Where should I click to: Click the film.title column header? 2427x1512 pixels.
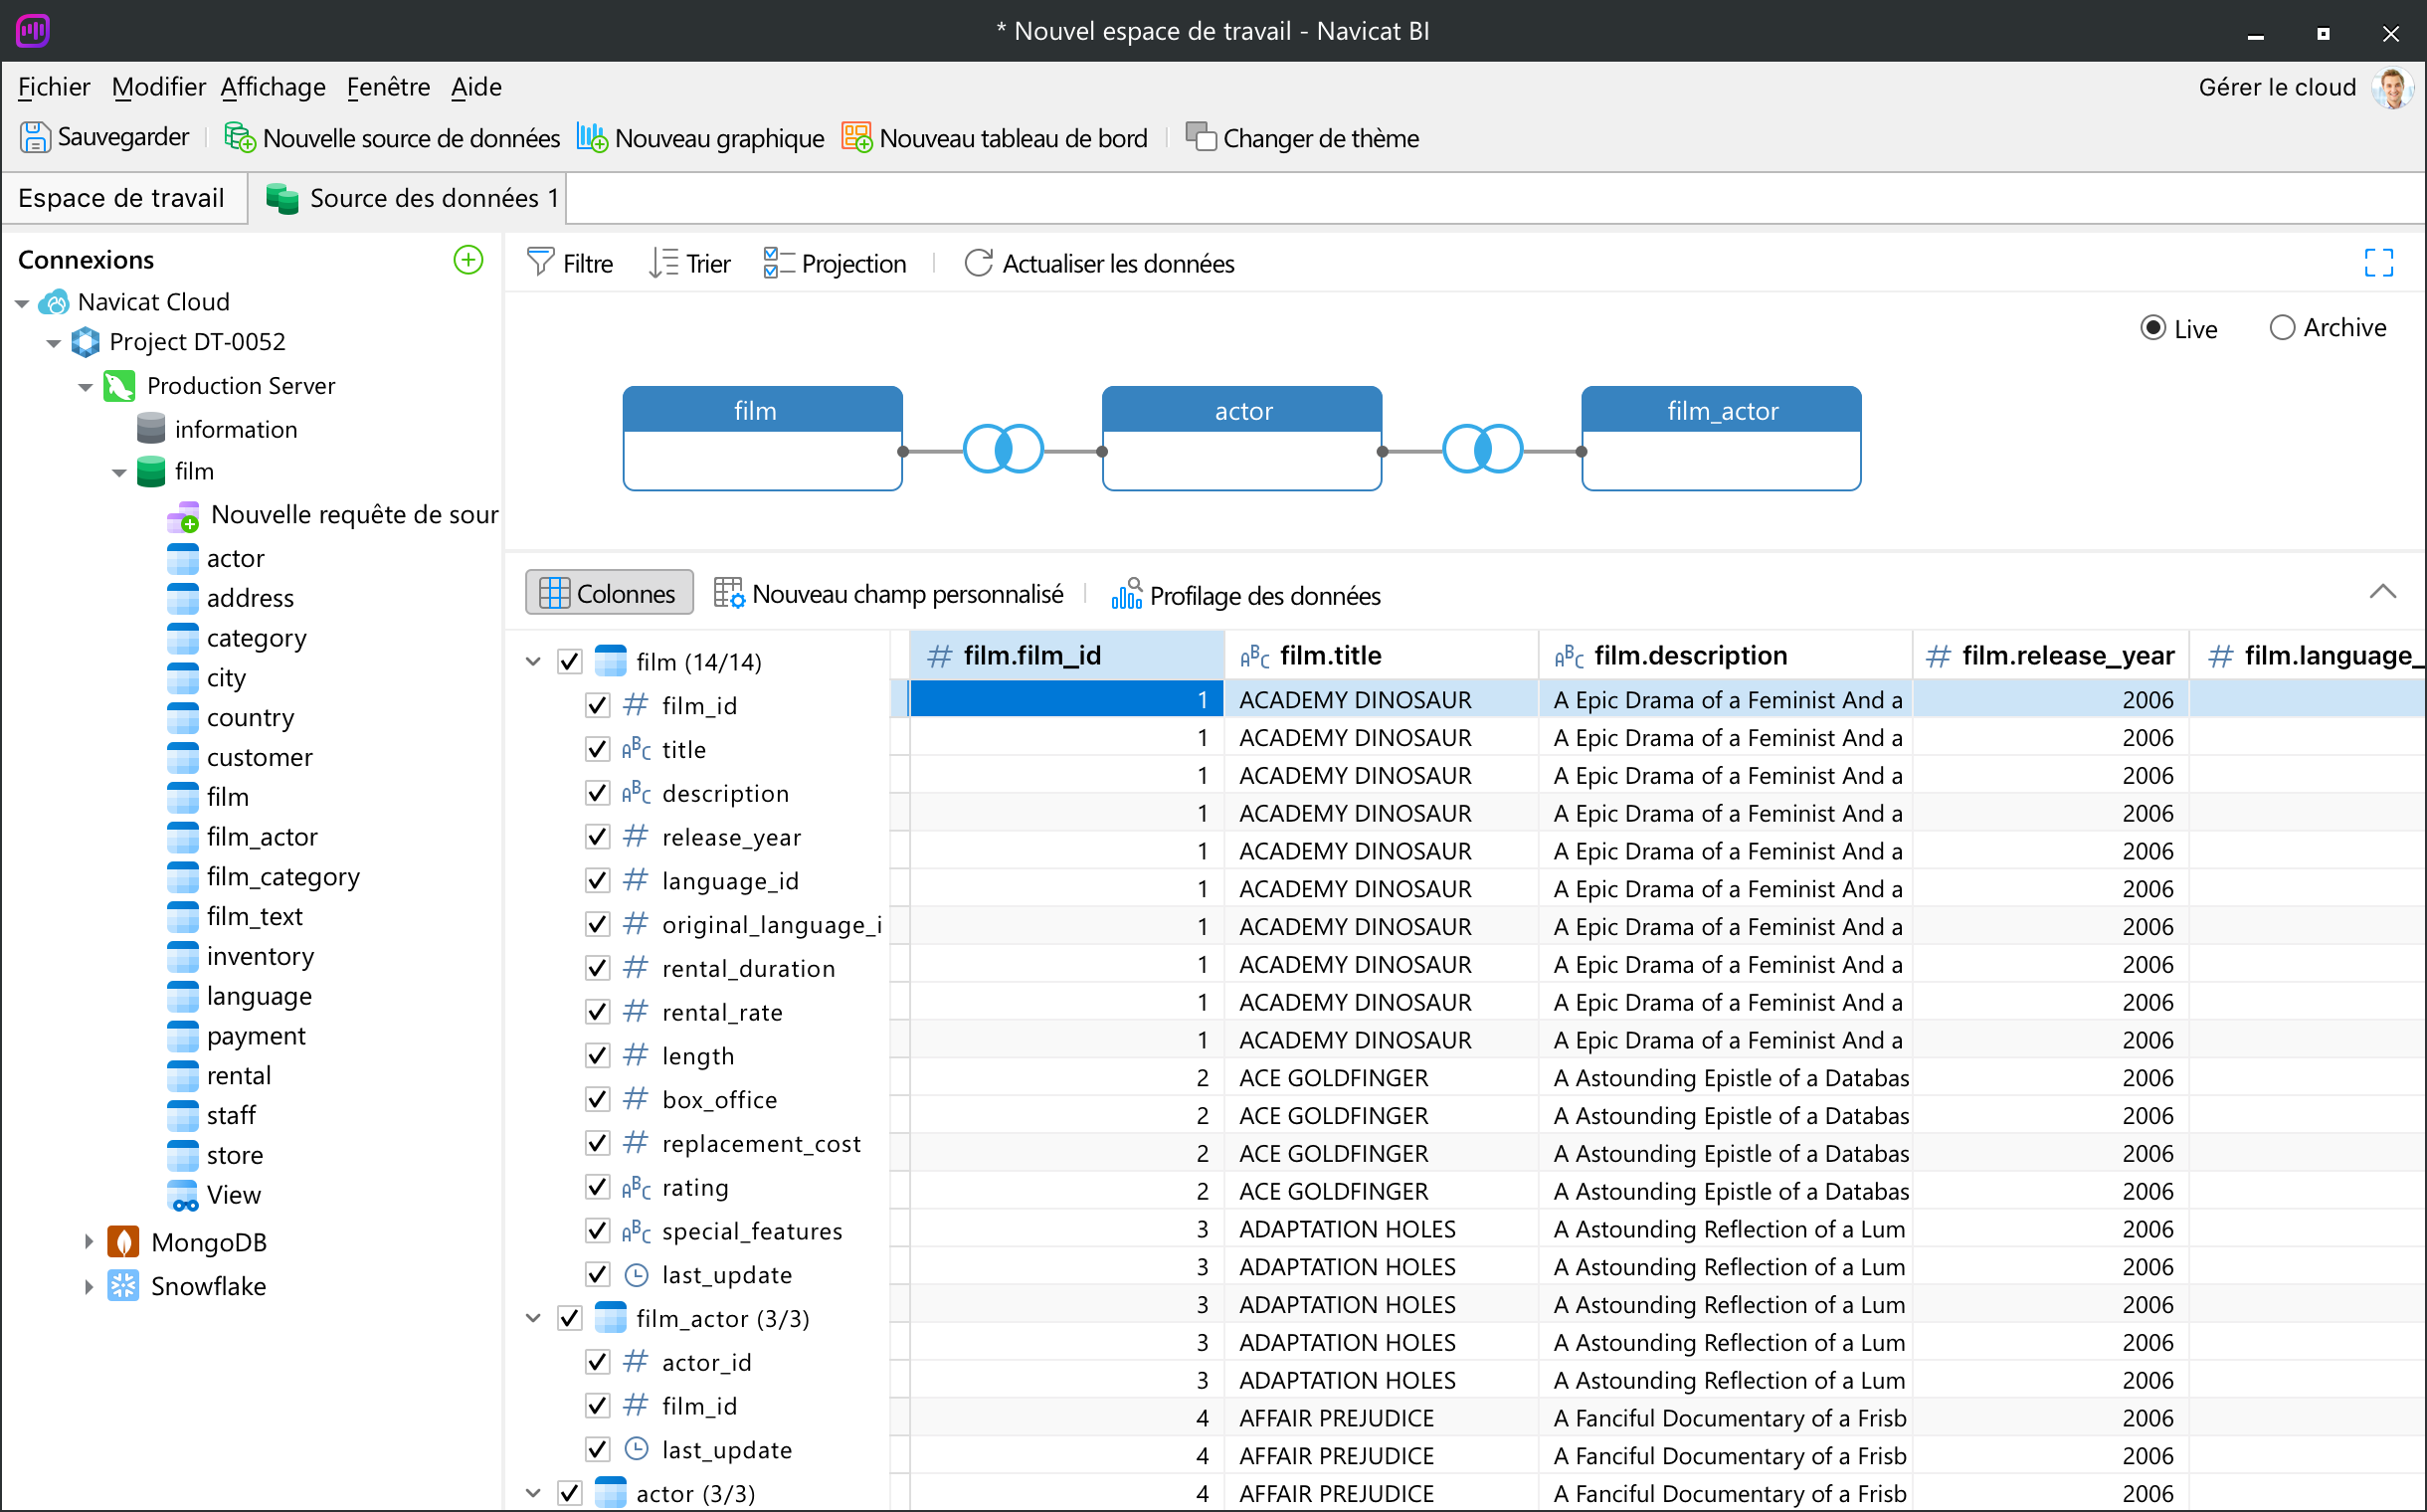pos(1330,656)
